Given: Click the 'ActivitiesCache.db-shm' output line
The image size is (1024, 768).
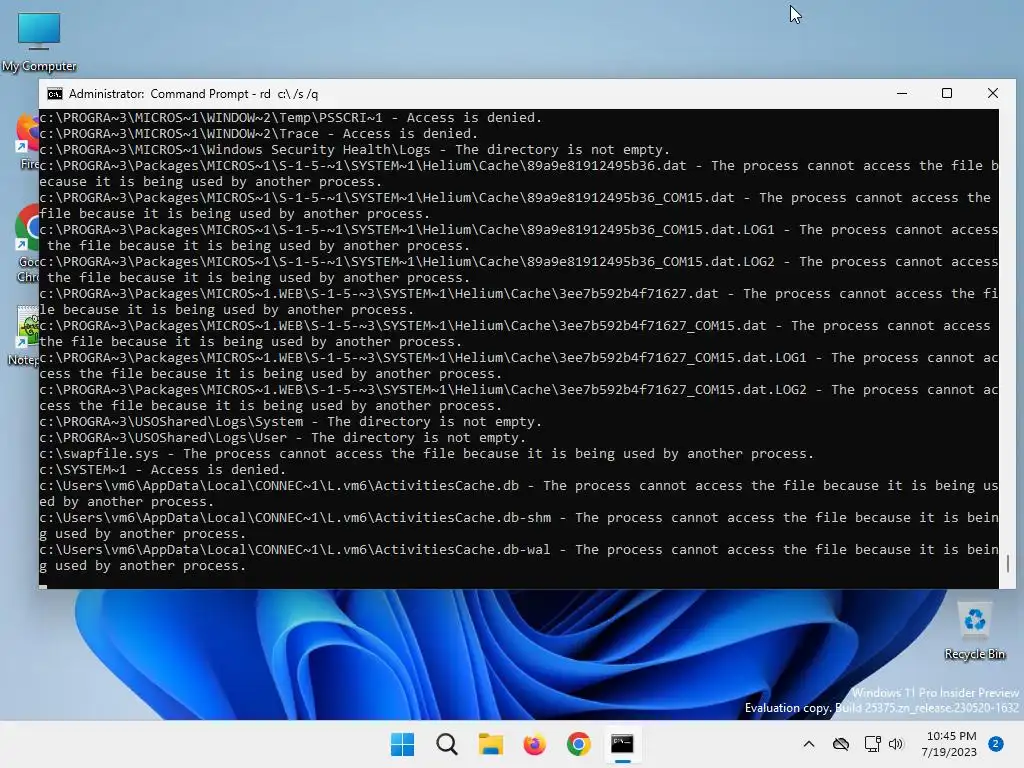Looking at the screenshot, I should [519, 526].
